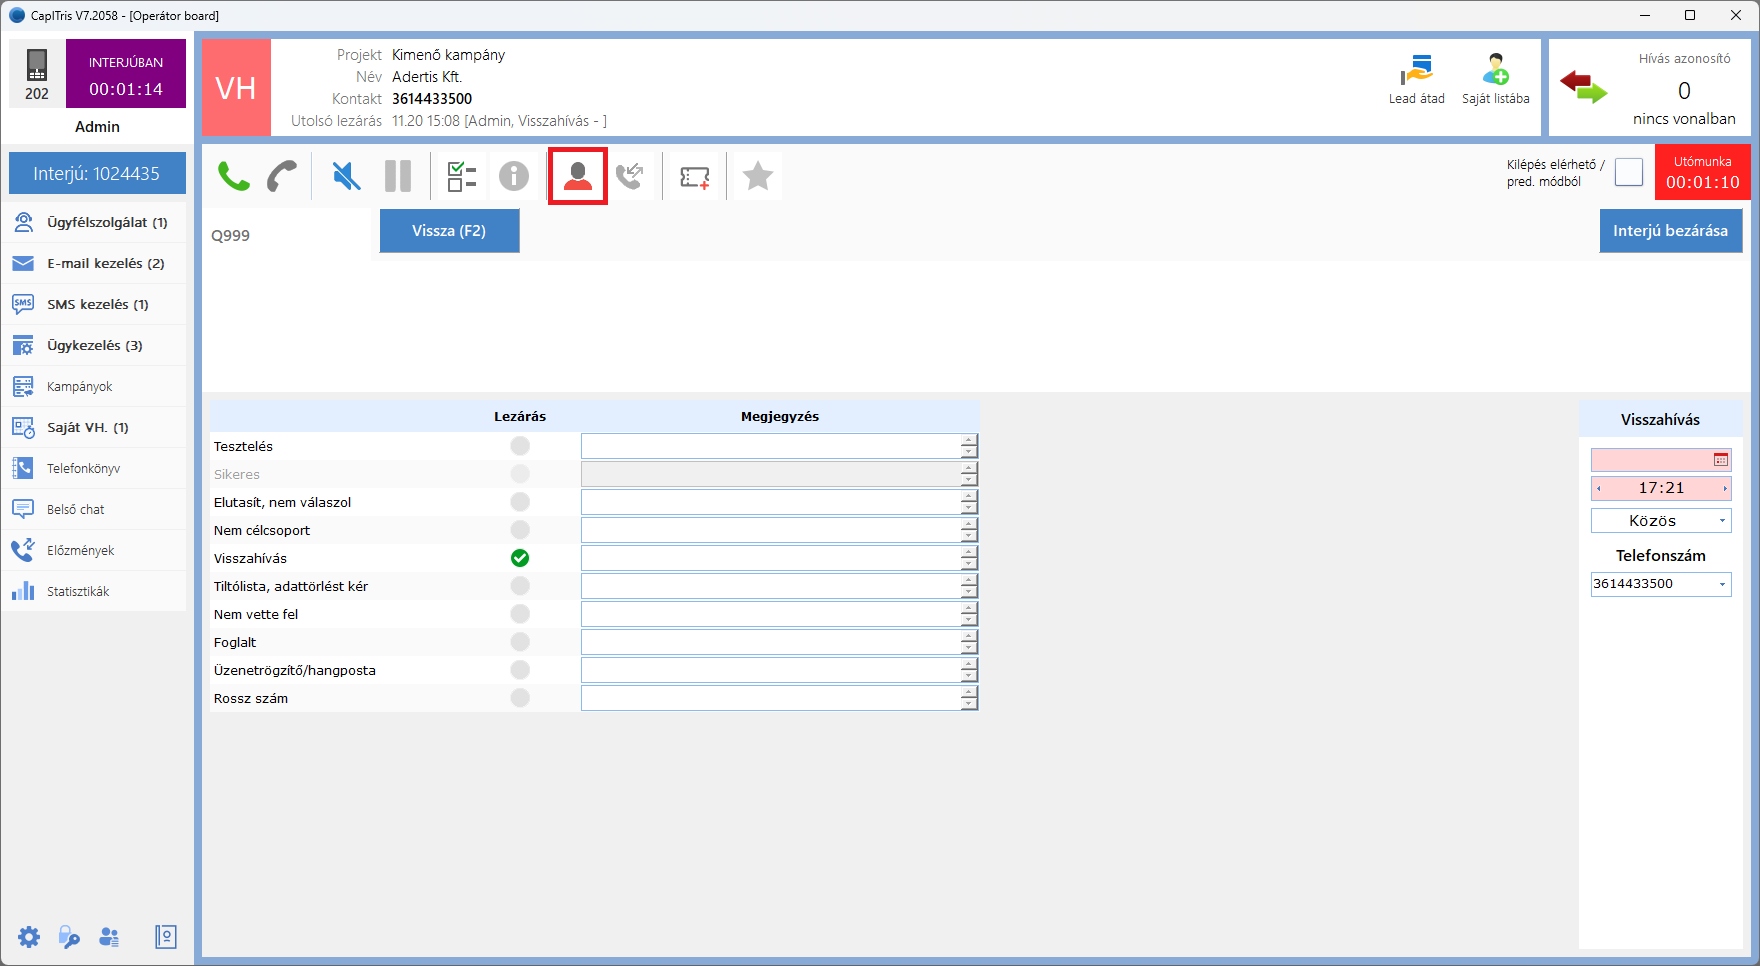1760x966 pixels.
Task: Select the Tesztelés closing radio option
Action: pyautogui.click(x=520, y=446)
